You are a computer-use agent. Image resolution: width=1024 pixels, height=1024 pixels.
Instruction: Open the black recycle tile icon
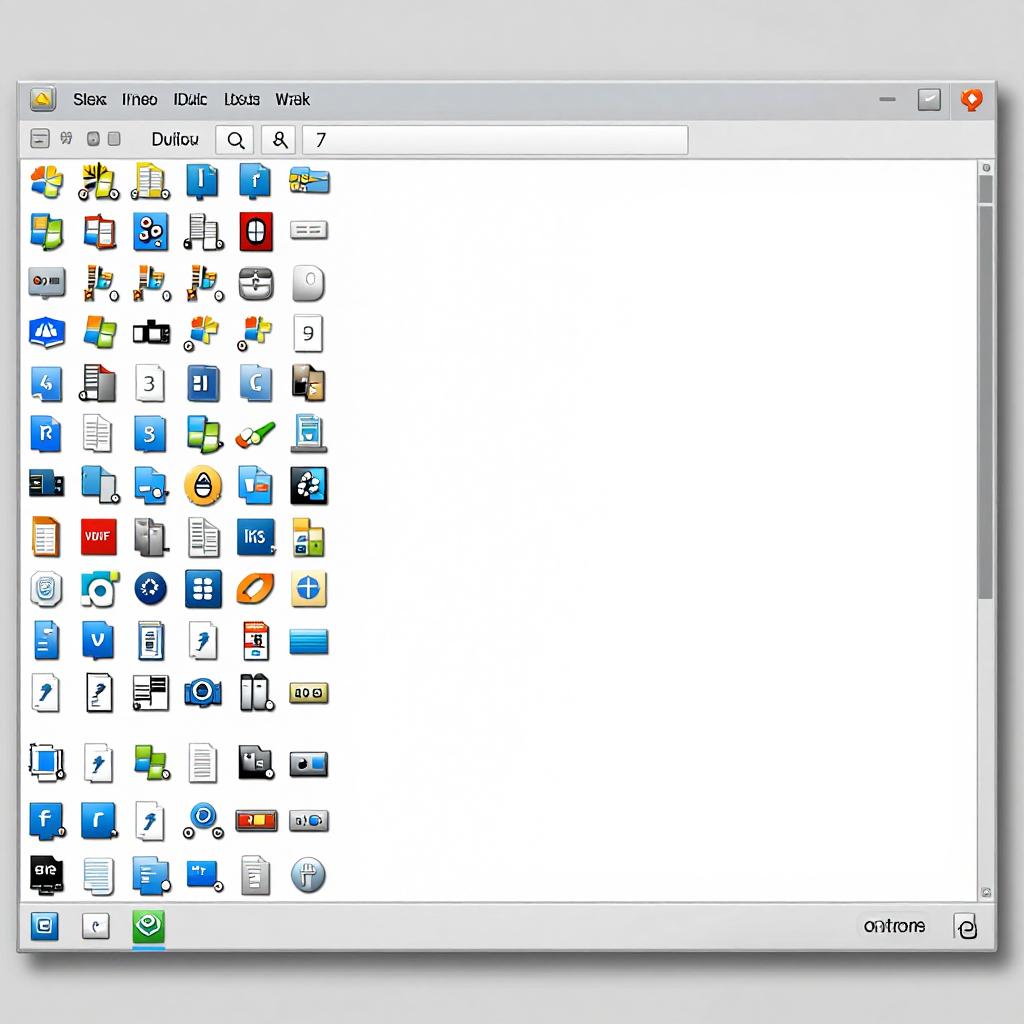click(x=308, y=486)
